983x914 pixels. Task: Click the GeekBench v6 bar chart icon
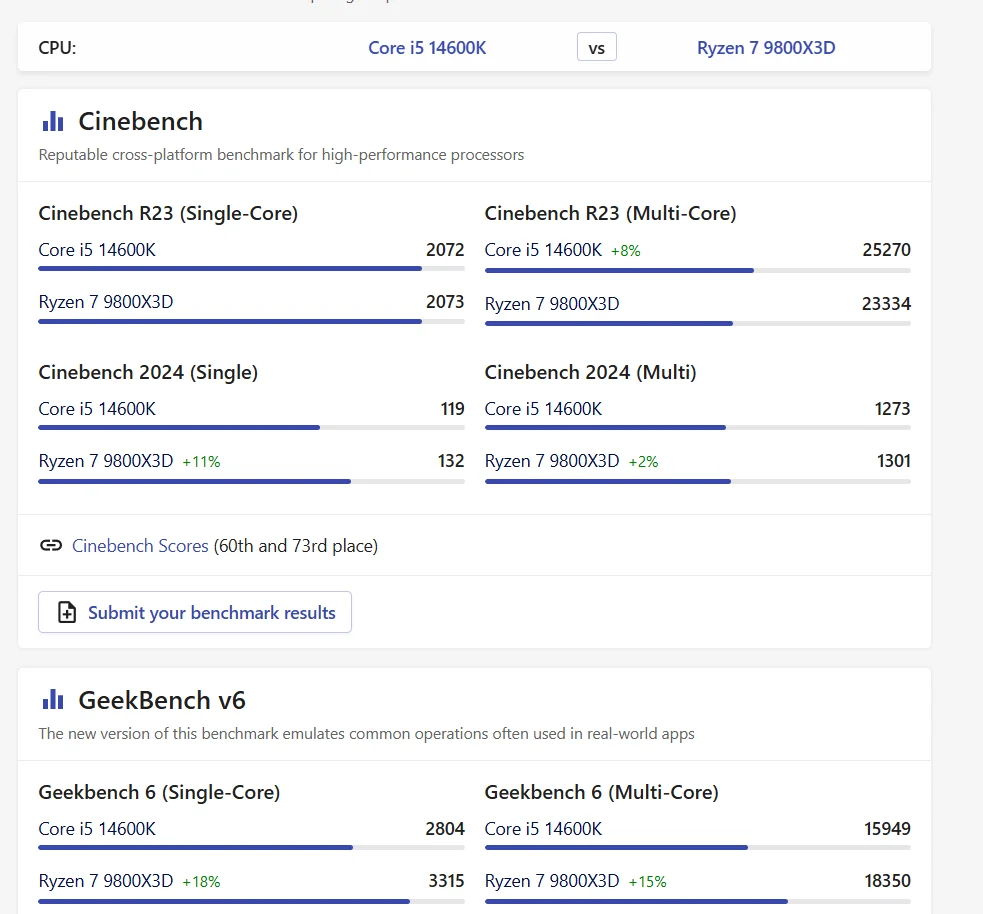[x=53, y=700]
